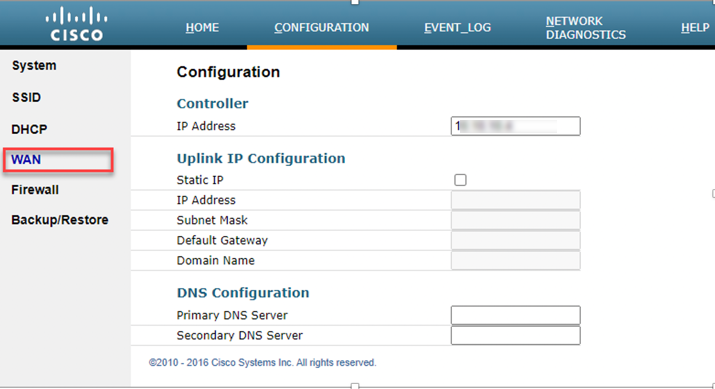715x389 pixels.
Task: Click the Uplink IP Configuration heading
Action: 261,158
